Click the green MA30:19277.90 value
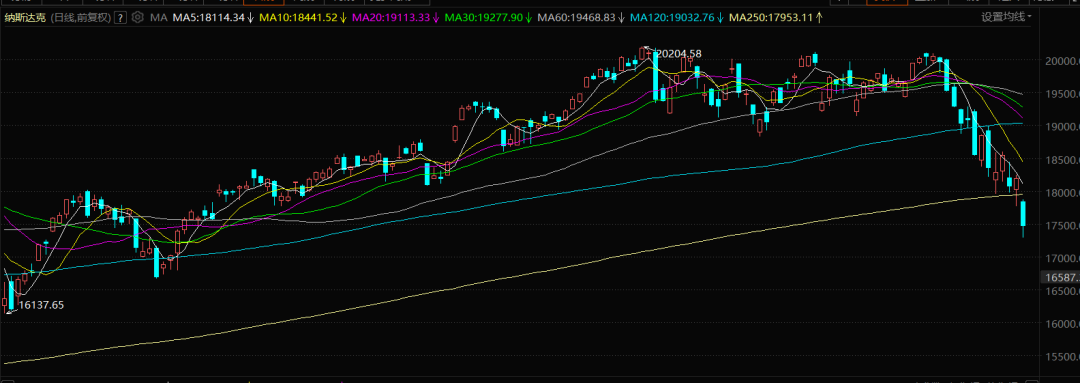Viewport: 1080px width, 383px height. [488, 18]
